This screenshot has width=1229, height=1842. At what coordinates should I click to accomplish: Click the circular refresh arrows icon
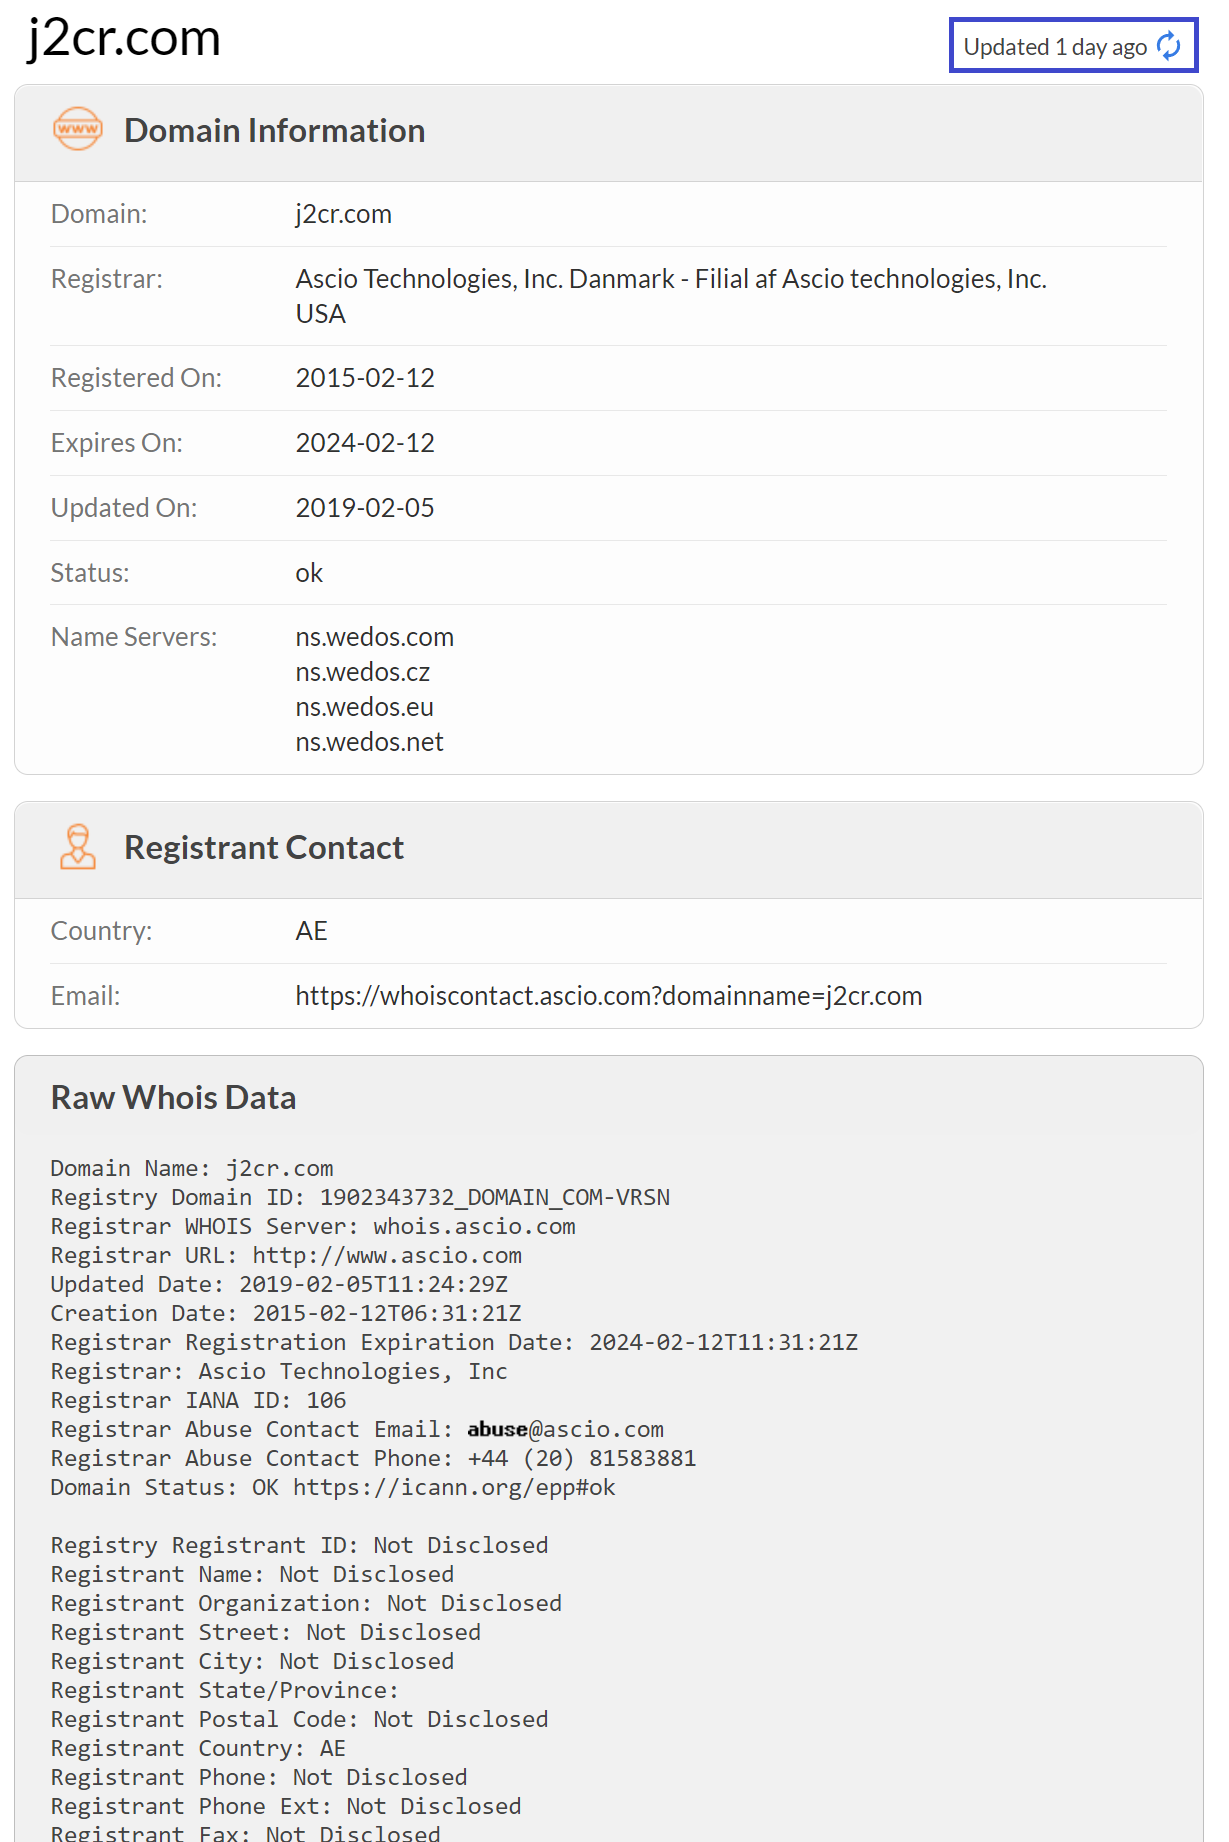[x=1169, y=46]
